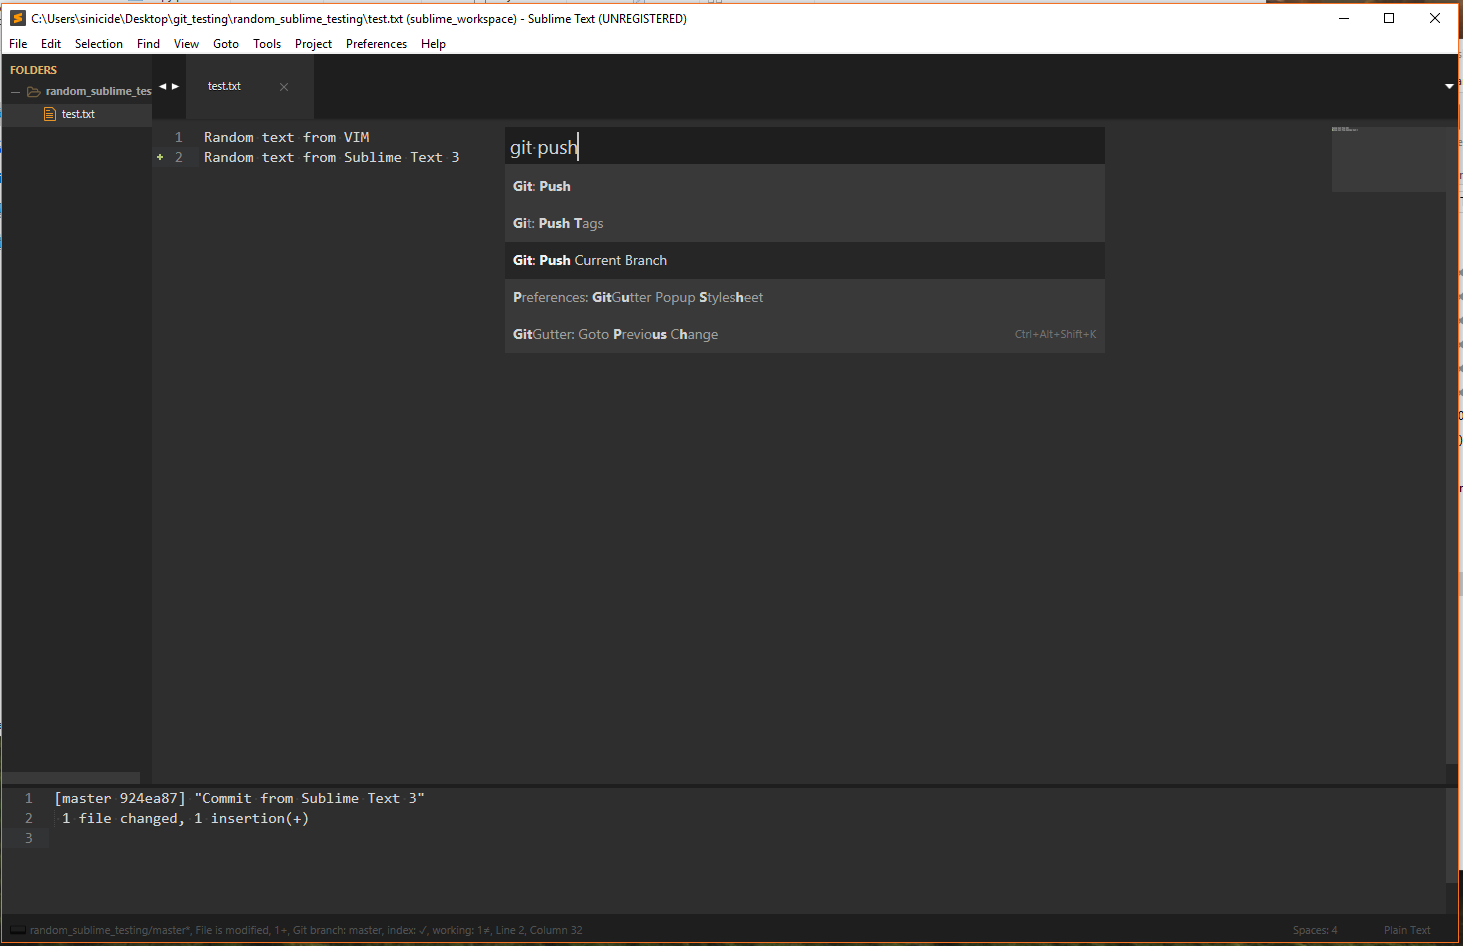This screenshot has width=1463, height=946.
Task: Click the Git branch status text
Action: tap(338, 930)
